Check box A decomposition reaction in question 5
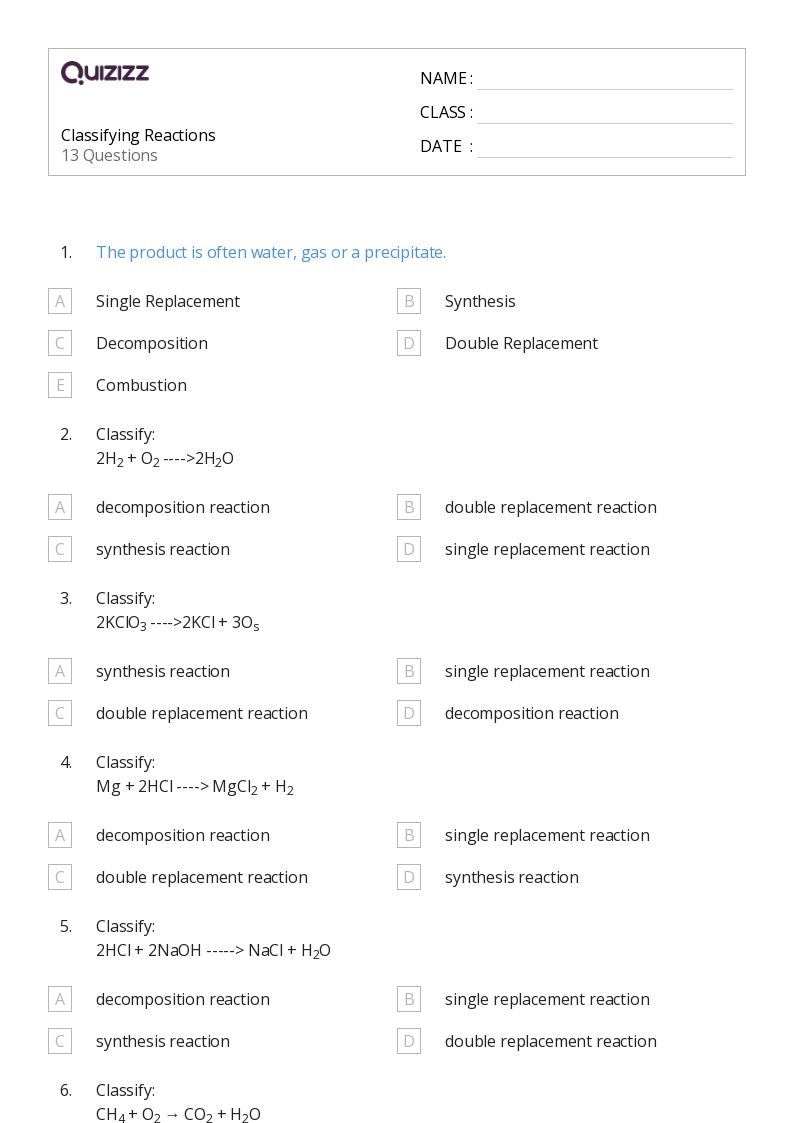794x1123 pixels. coord(60,999)
